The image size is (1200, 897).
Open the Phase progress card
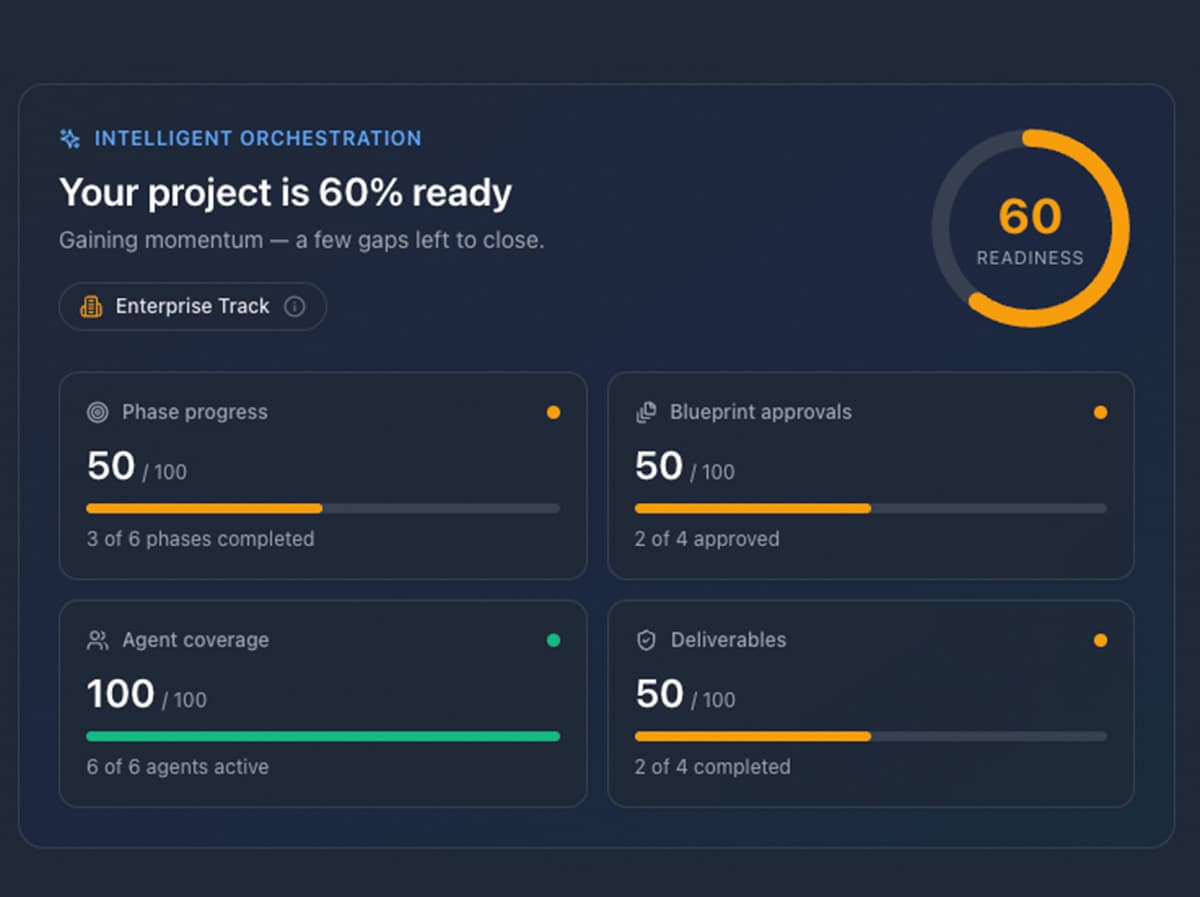323,476
